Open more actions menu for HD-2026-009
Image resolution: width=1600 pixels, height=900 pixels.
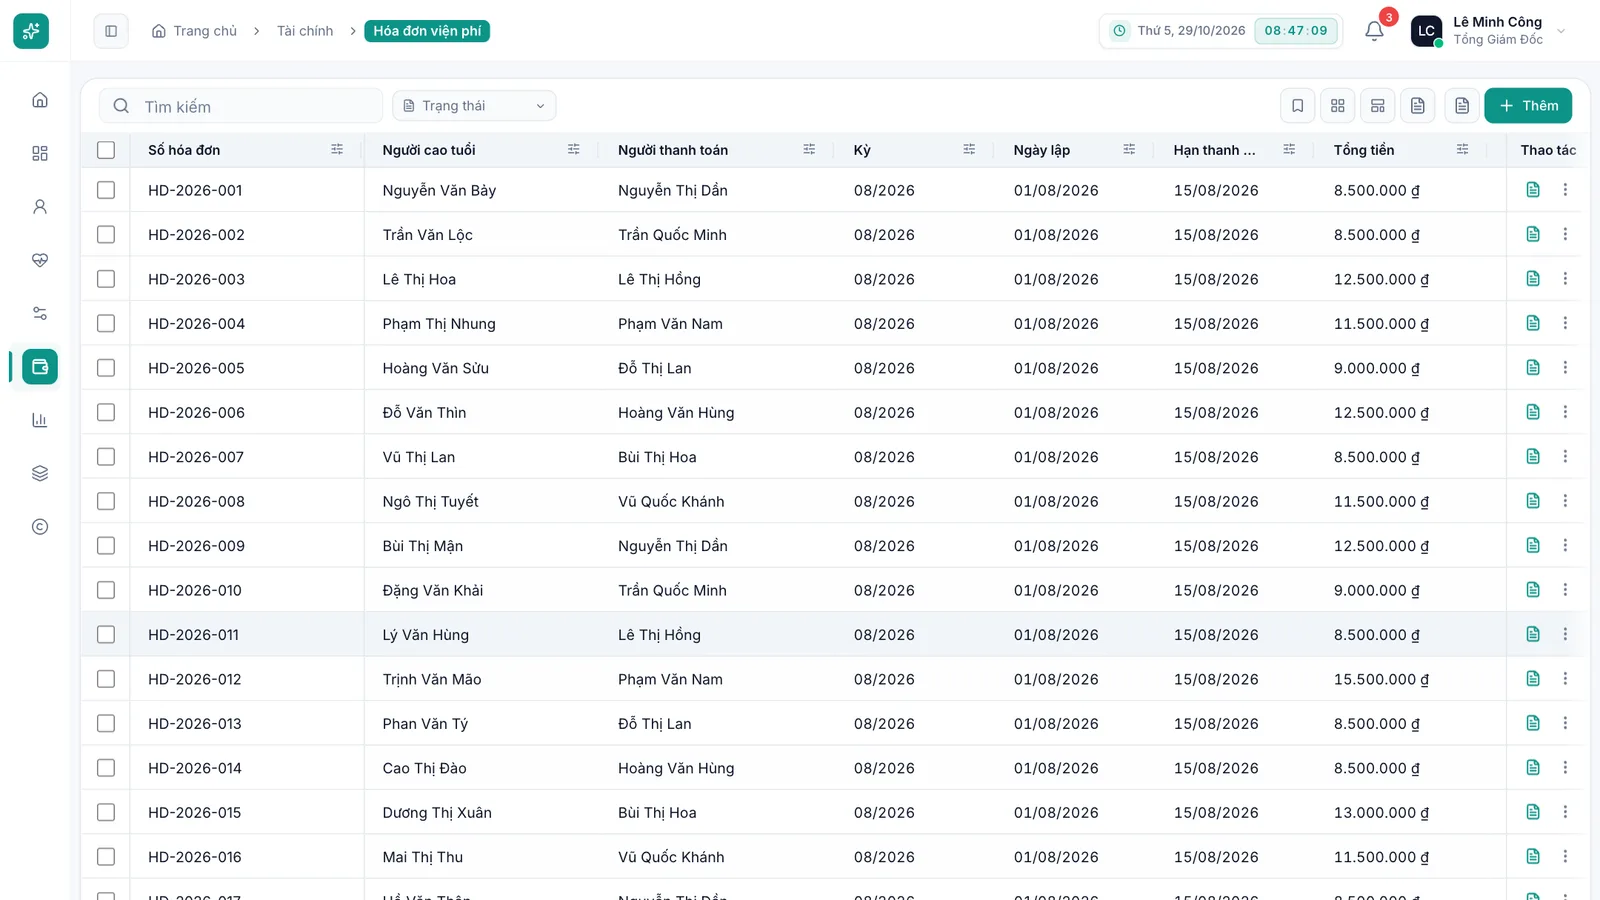1565,546
